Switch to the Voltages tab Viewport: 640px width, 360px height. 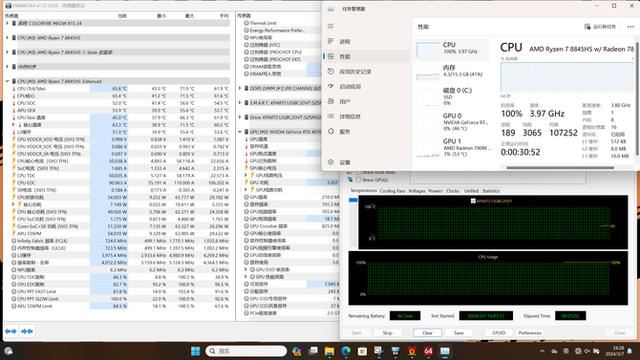click(x=416, y=191)
